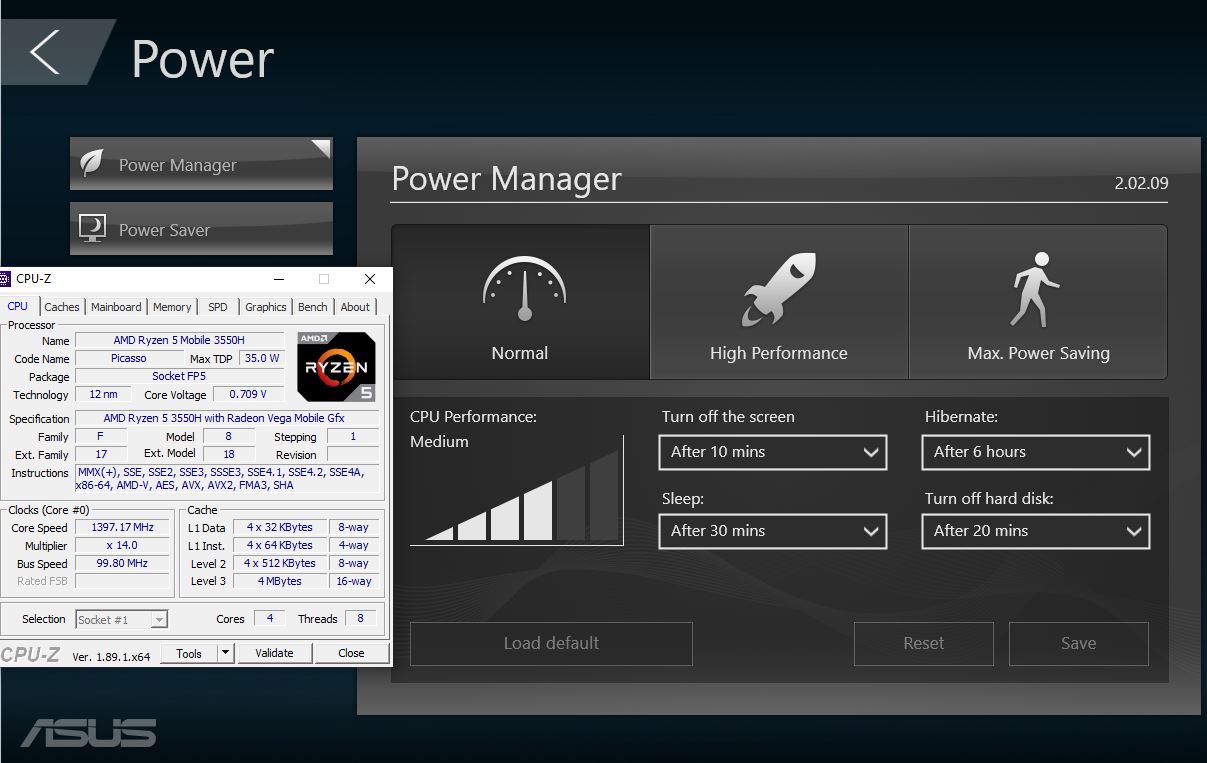Close the CPU-Z window
The height and width of the screenshot is (763, 1207).
click(370, 279)
